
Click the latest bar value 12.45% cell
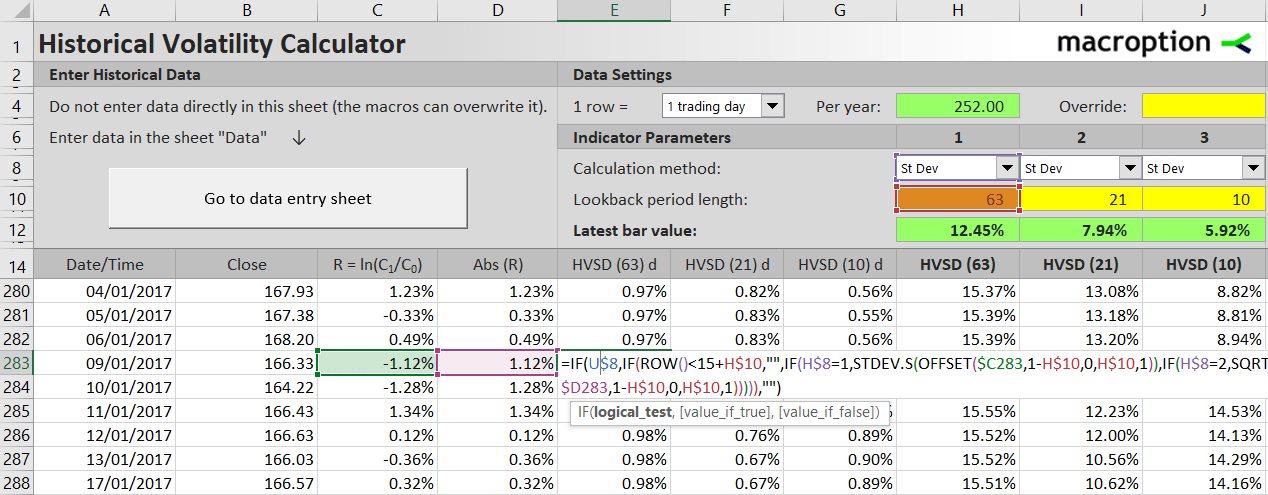[x=957, y=231]
